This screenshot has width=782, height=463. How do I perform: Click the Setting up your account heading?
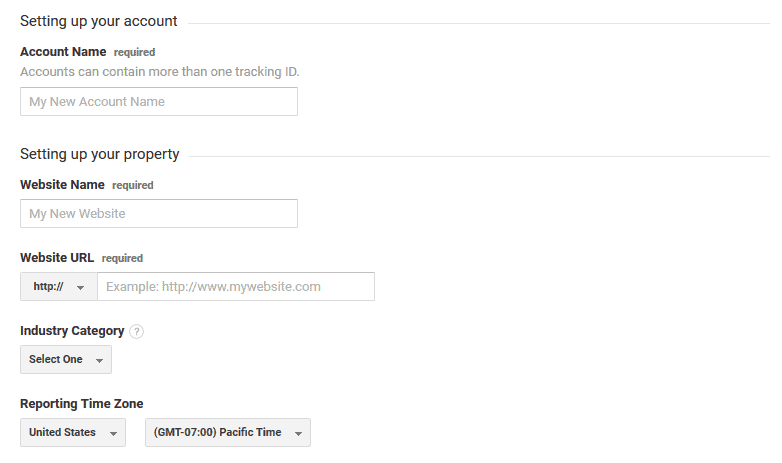pos(98,21)
